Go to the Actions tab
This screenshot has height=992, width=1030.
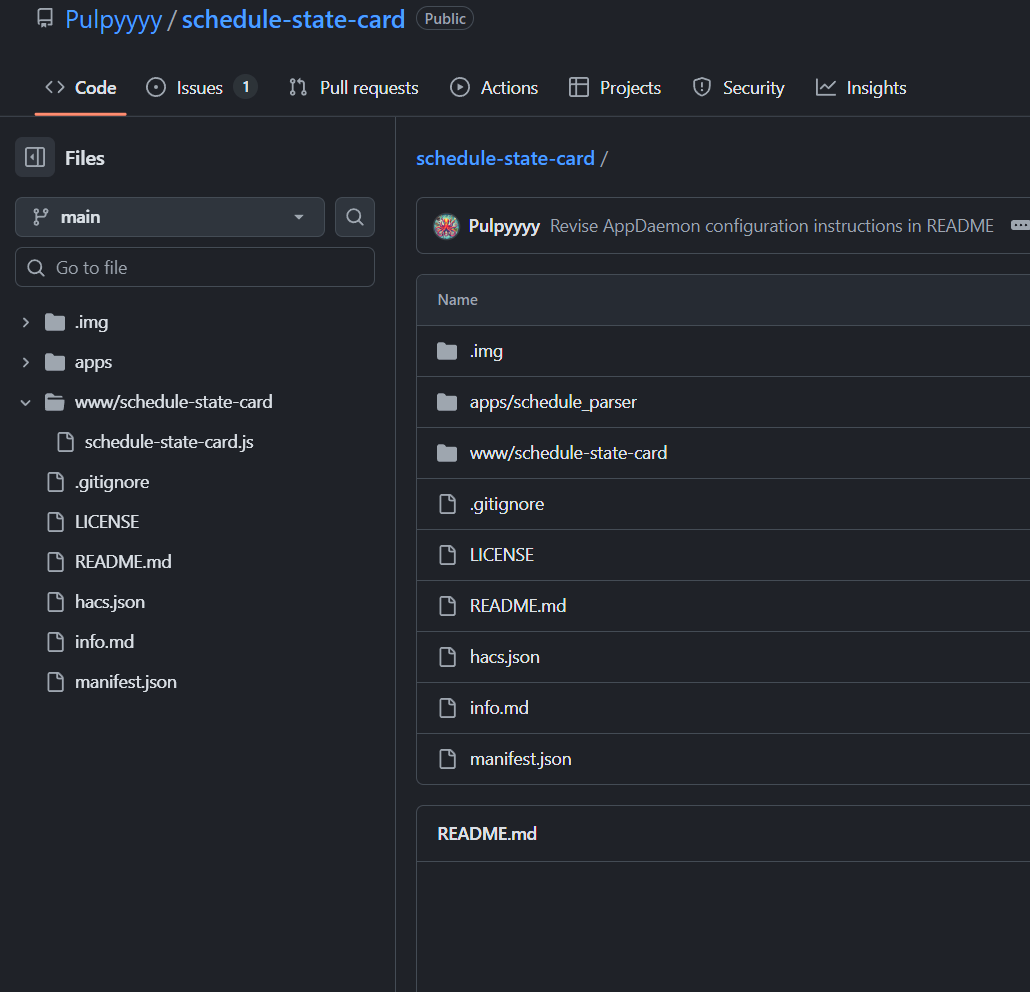494,88
